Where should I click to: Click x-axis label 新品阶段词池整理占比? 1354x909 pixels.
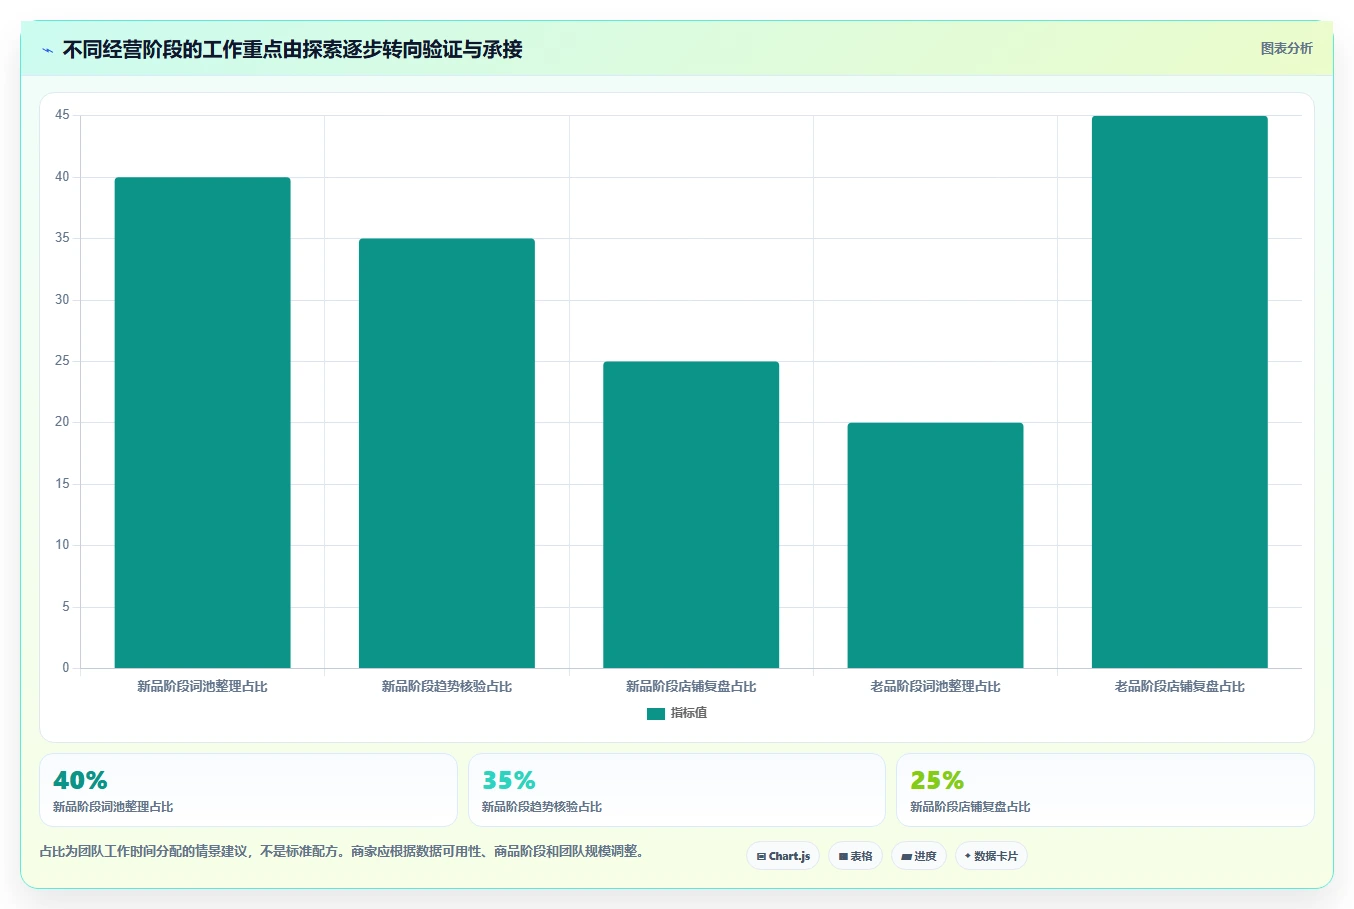coord(202,686)
